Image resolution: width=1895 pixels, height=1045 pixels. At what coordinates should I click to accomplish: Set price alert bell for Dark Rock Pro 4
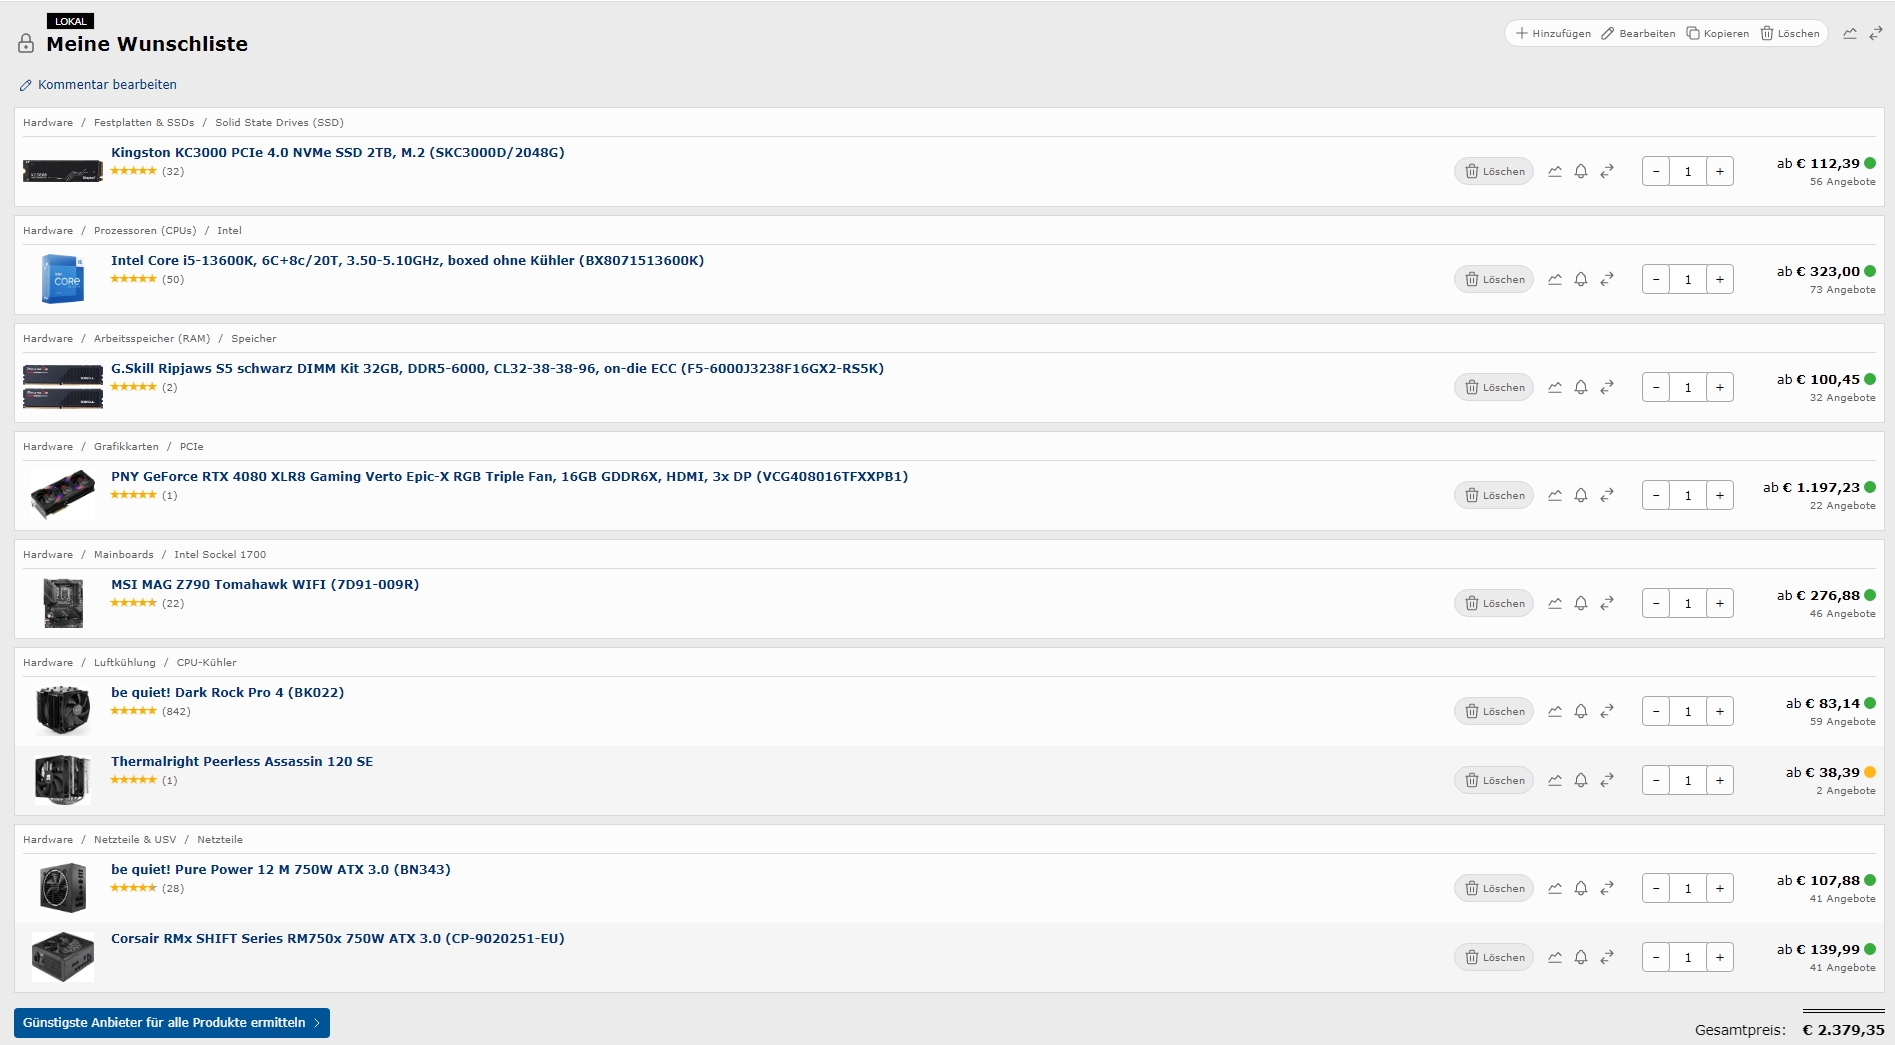tap(1581, 711)
